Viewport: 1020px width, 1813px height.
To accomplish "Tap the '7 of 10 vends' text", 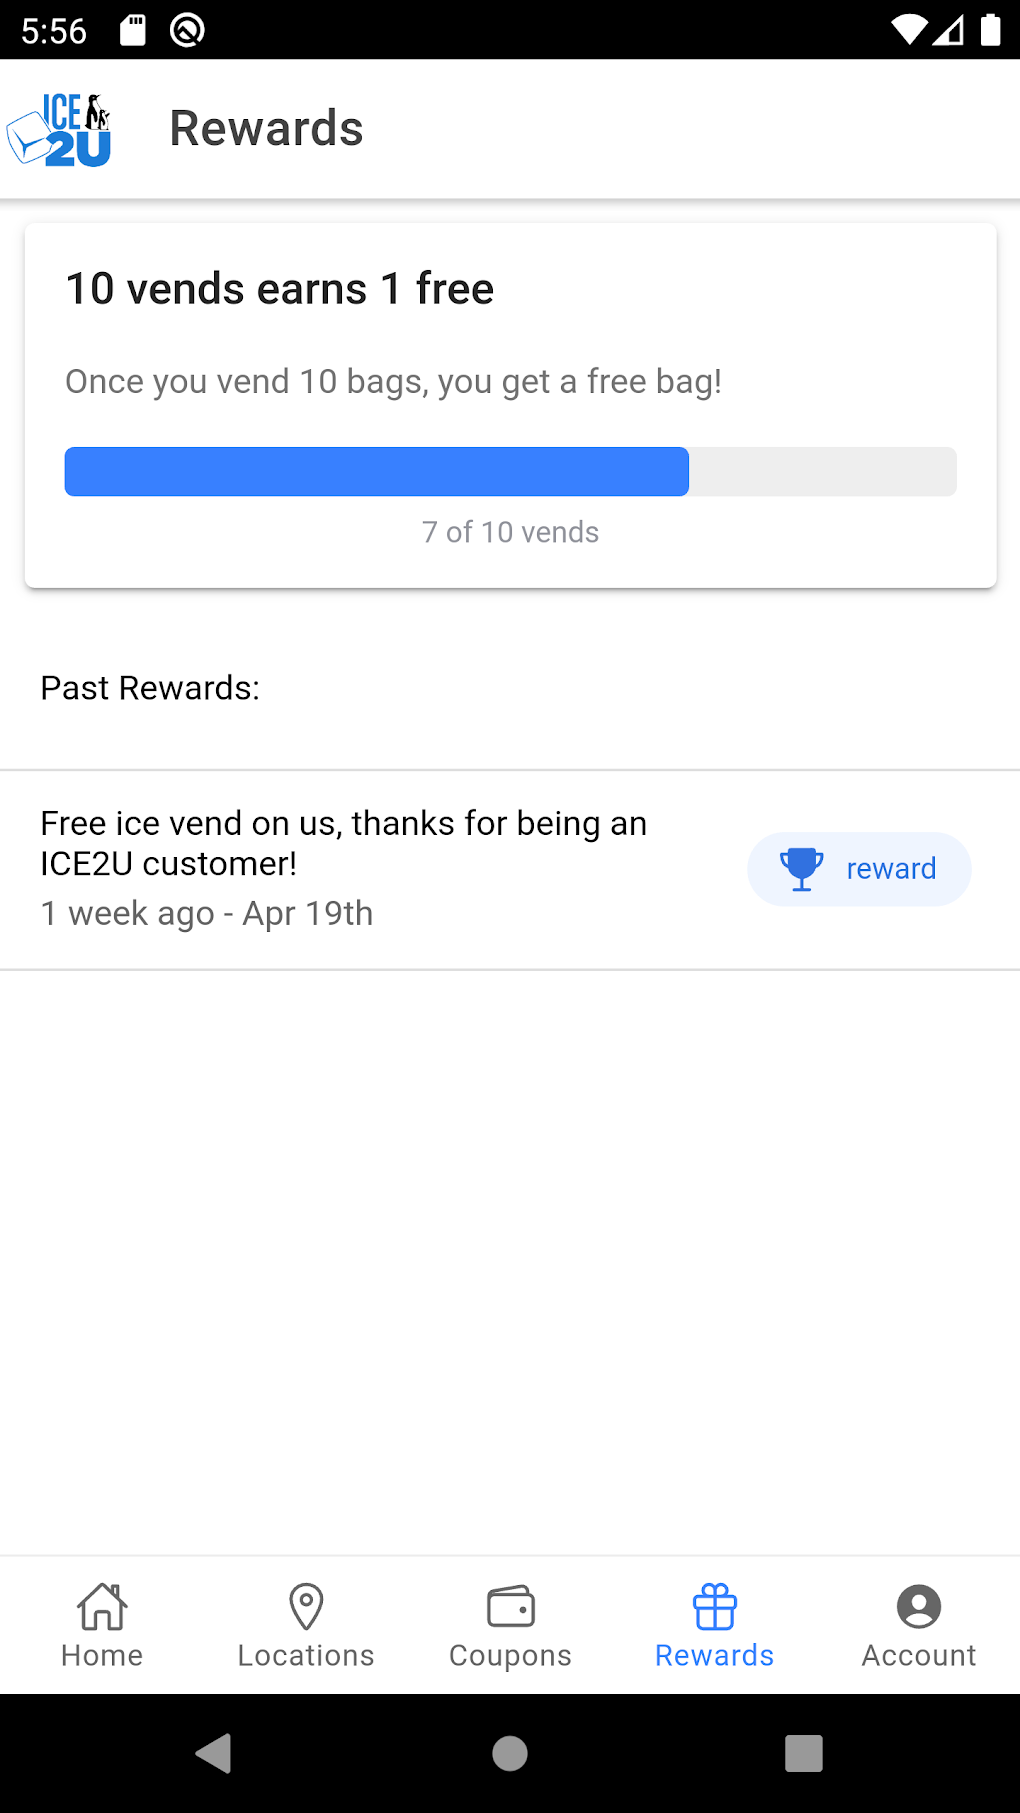I will coord(510,532).
